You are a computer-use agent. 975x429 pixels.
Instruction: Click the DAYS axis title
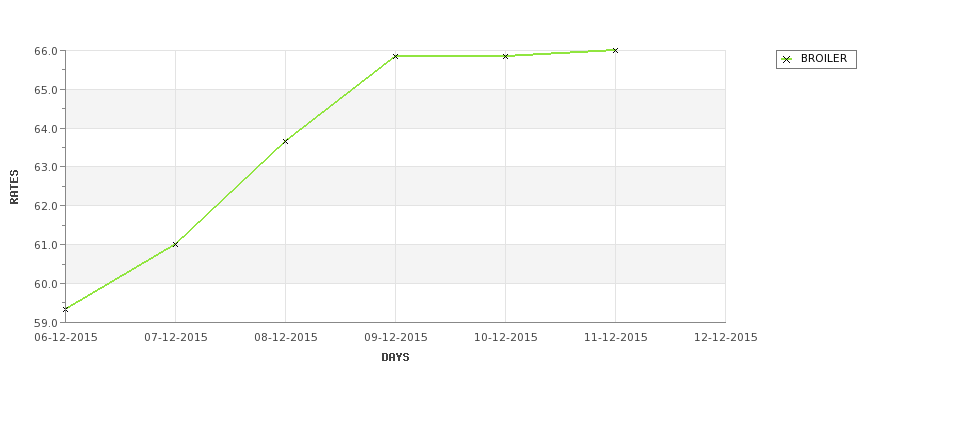(x=395, y=358)
